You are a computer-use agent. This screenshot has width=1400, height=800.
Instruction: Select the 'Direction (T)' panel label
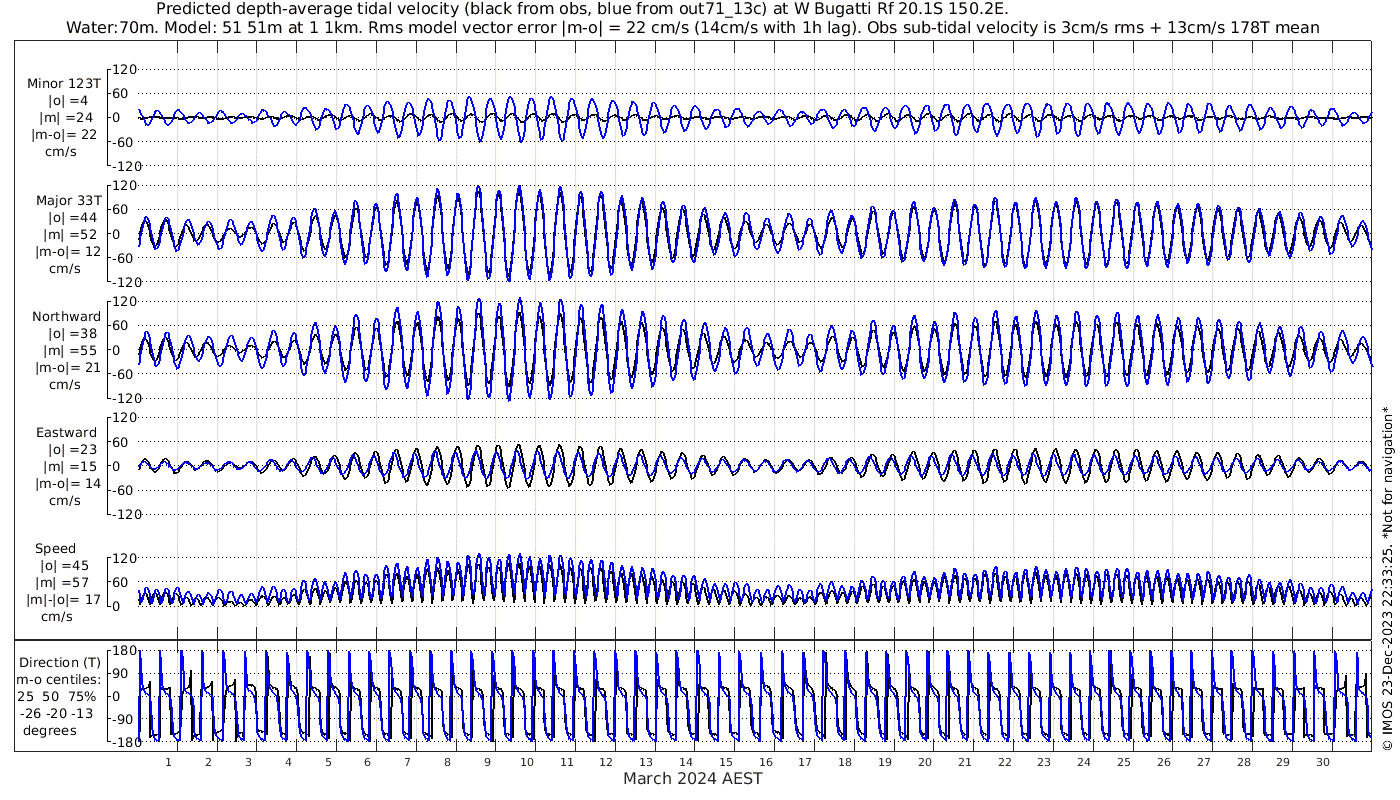tap(61, 663)
